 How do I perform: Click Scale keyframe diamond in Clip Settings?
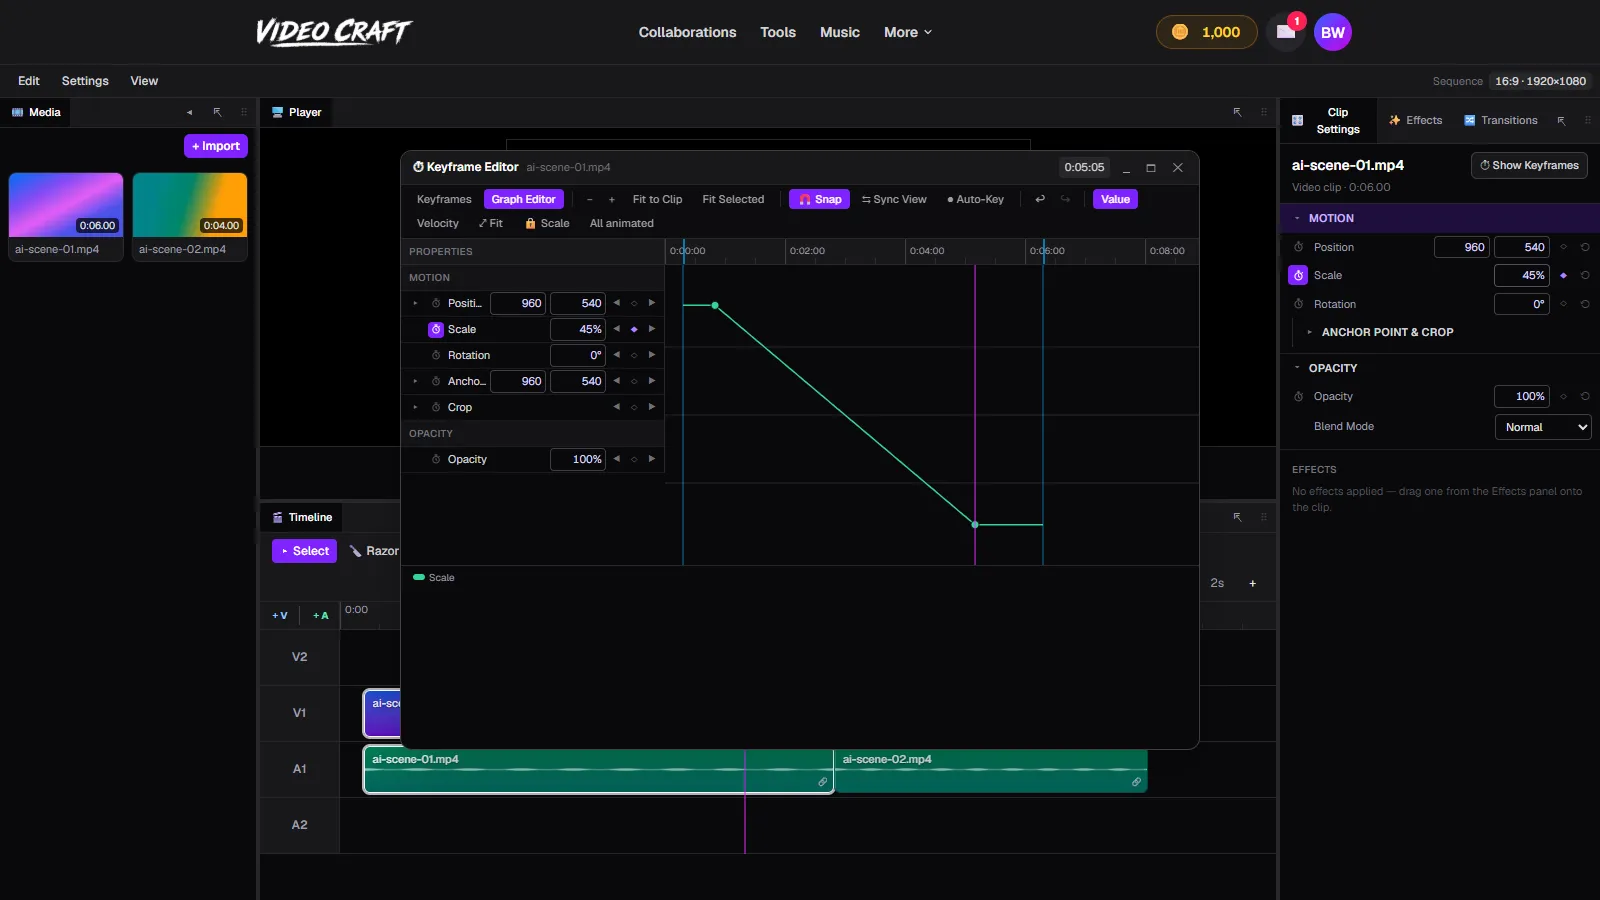tap(1563, 275)
